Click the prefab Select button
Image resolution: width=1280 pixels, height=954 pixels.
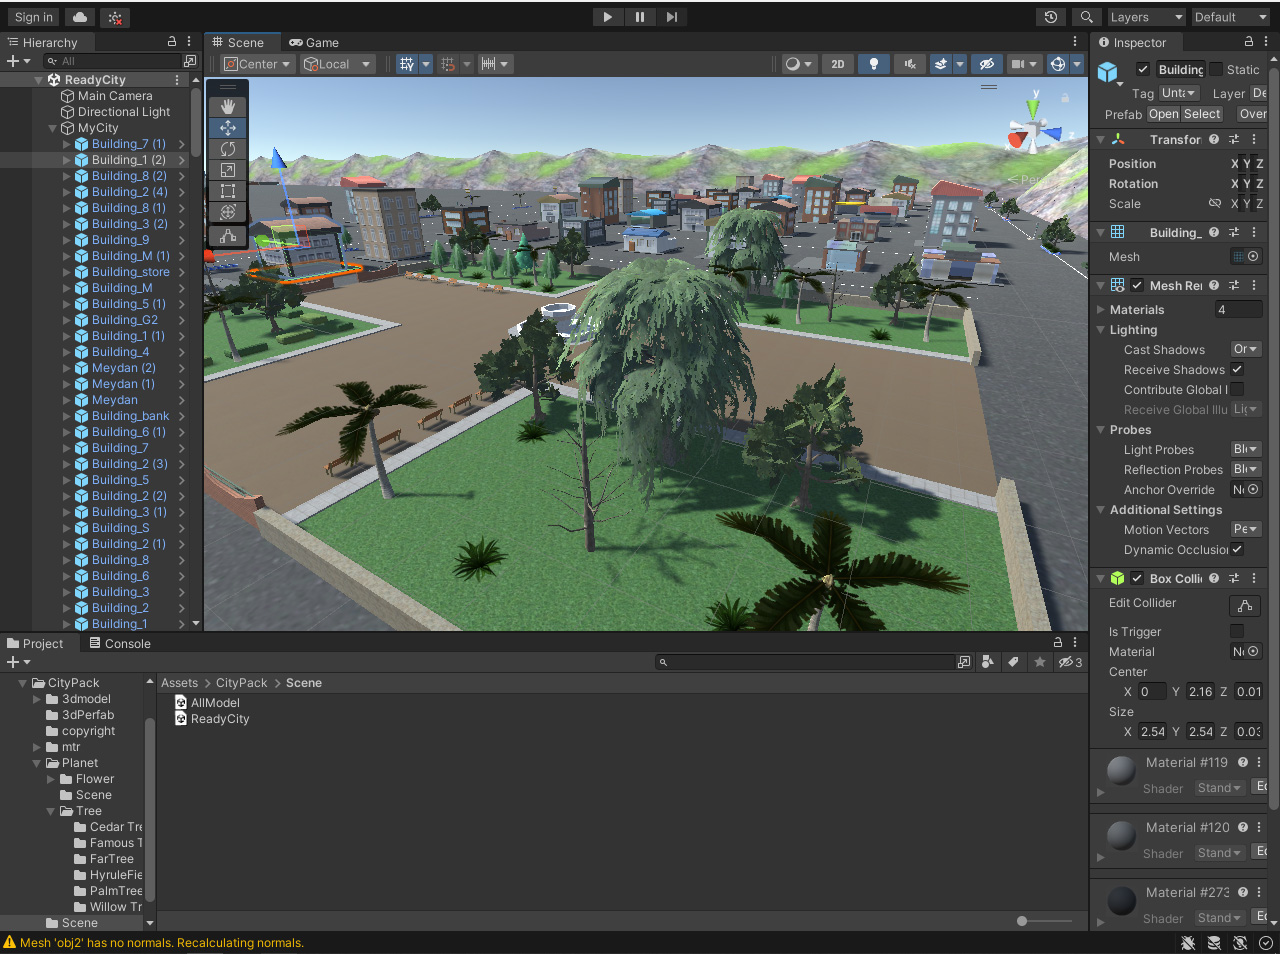tap(1202, 114)
